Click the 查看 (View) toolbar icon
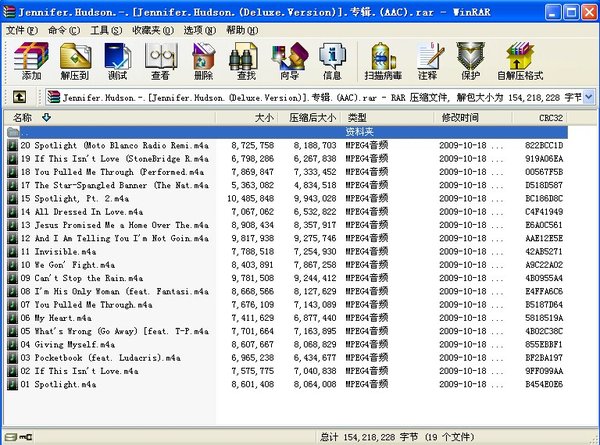This screenshot has width=600, height=445. [x=160, y=61]
